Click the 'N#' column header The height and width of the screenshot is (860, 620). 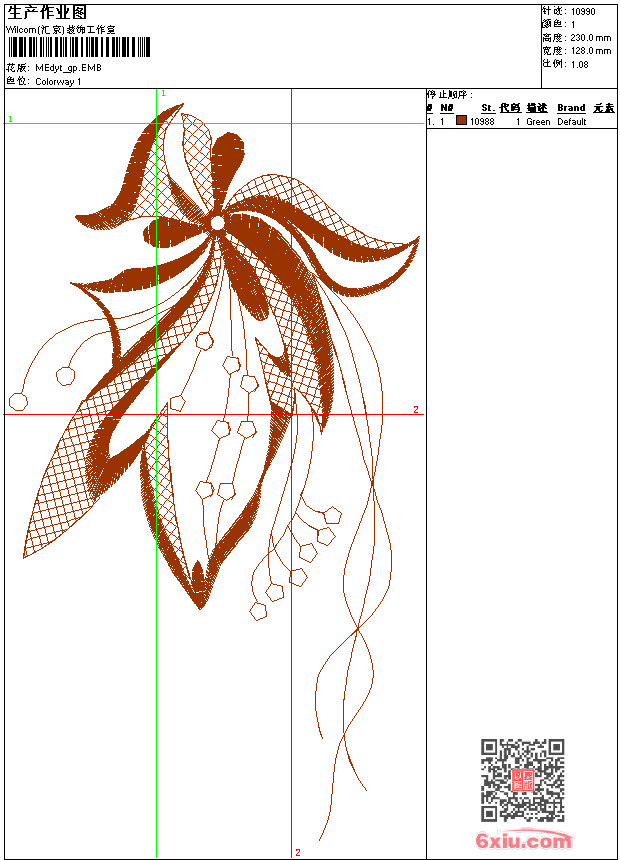(447, 108)
